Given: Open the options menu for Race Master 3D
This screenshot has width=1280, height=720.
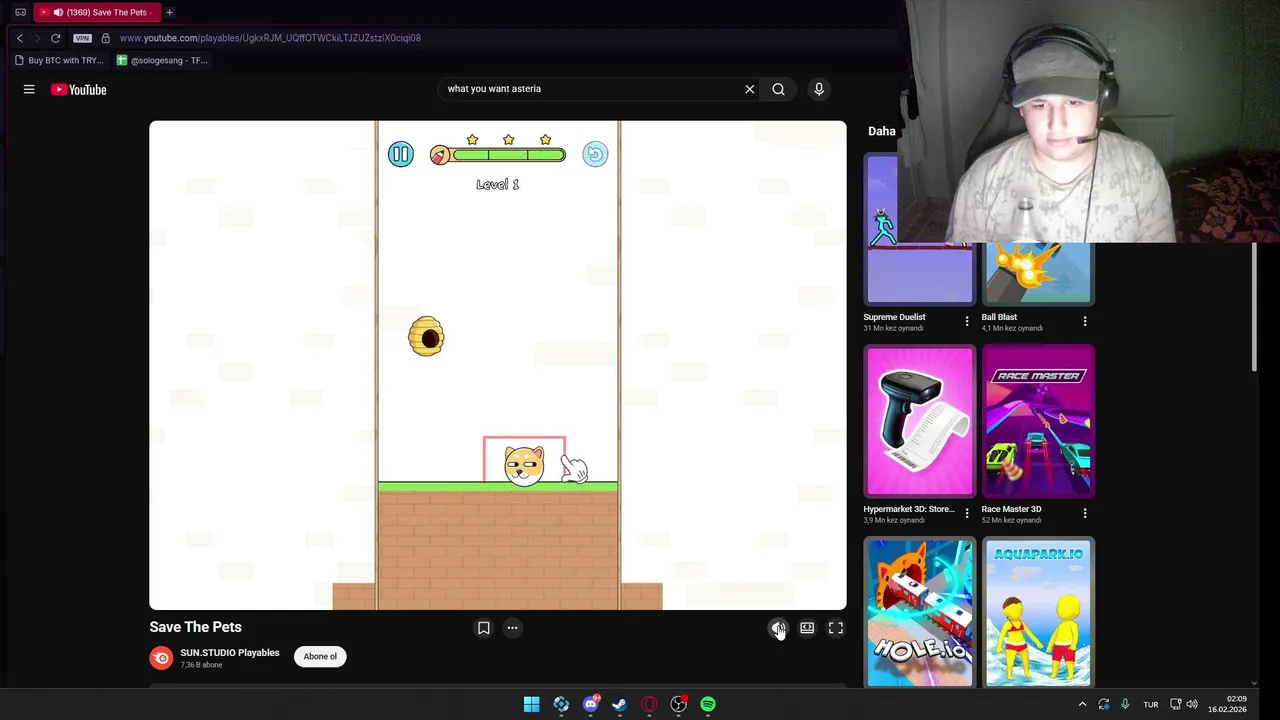Looking at the screenshot, I should tap(1085, 513).
